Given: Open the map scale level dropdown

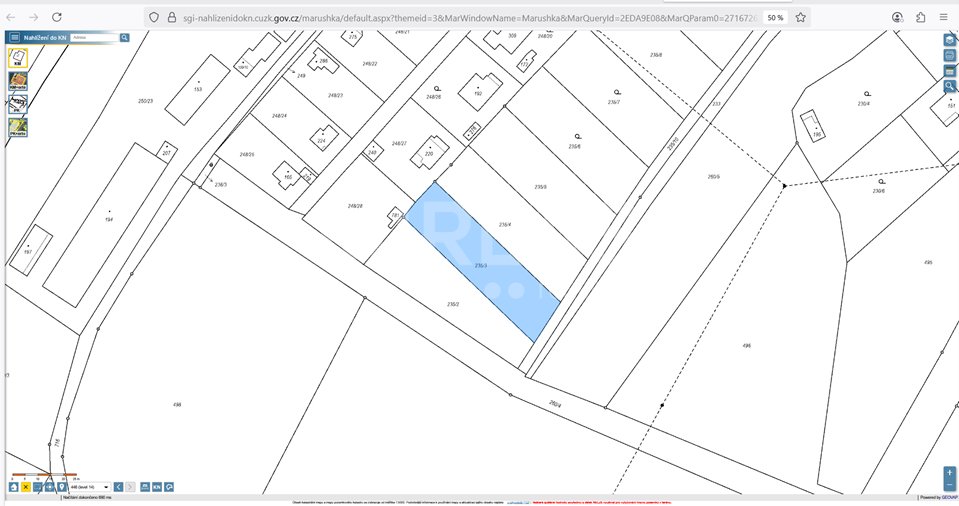Looking at the screenshot, I should click(x=90, y=487).
